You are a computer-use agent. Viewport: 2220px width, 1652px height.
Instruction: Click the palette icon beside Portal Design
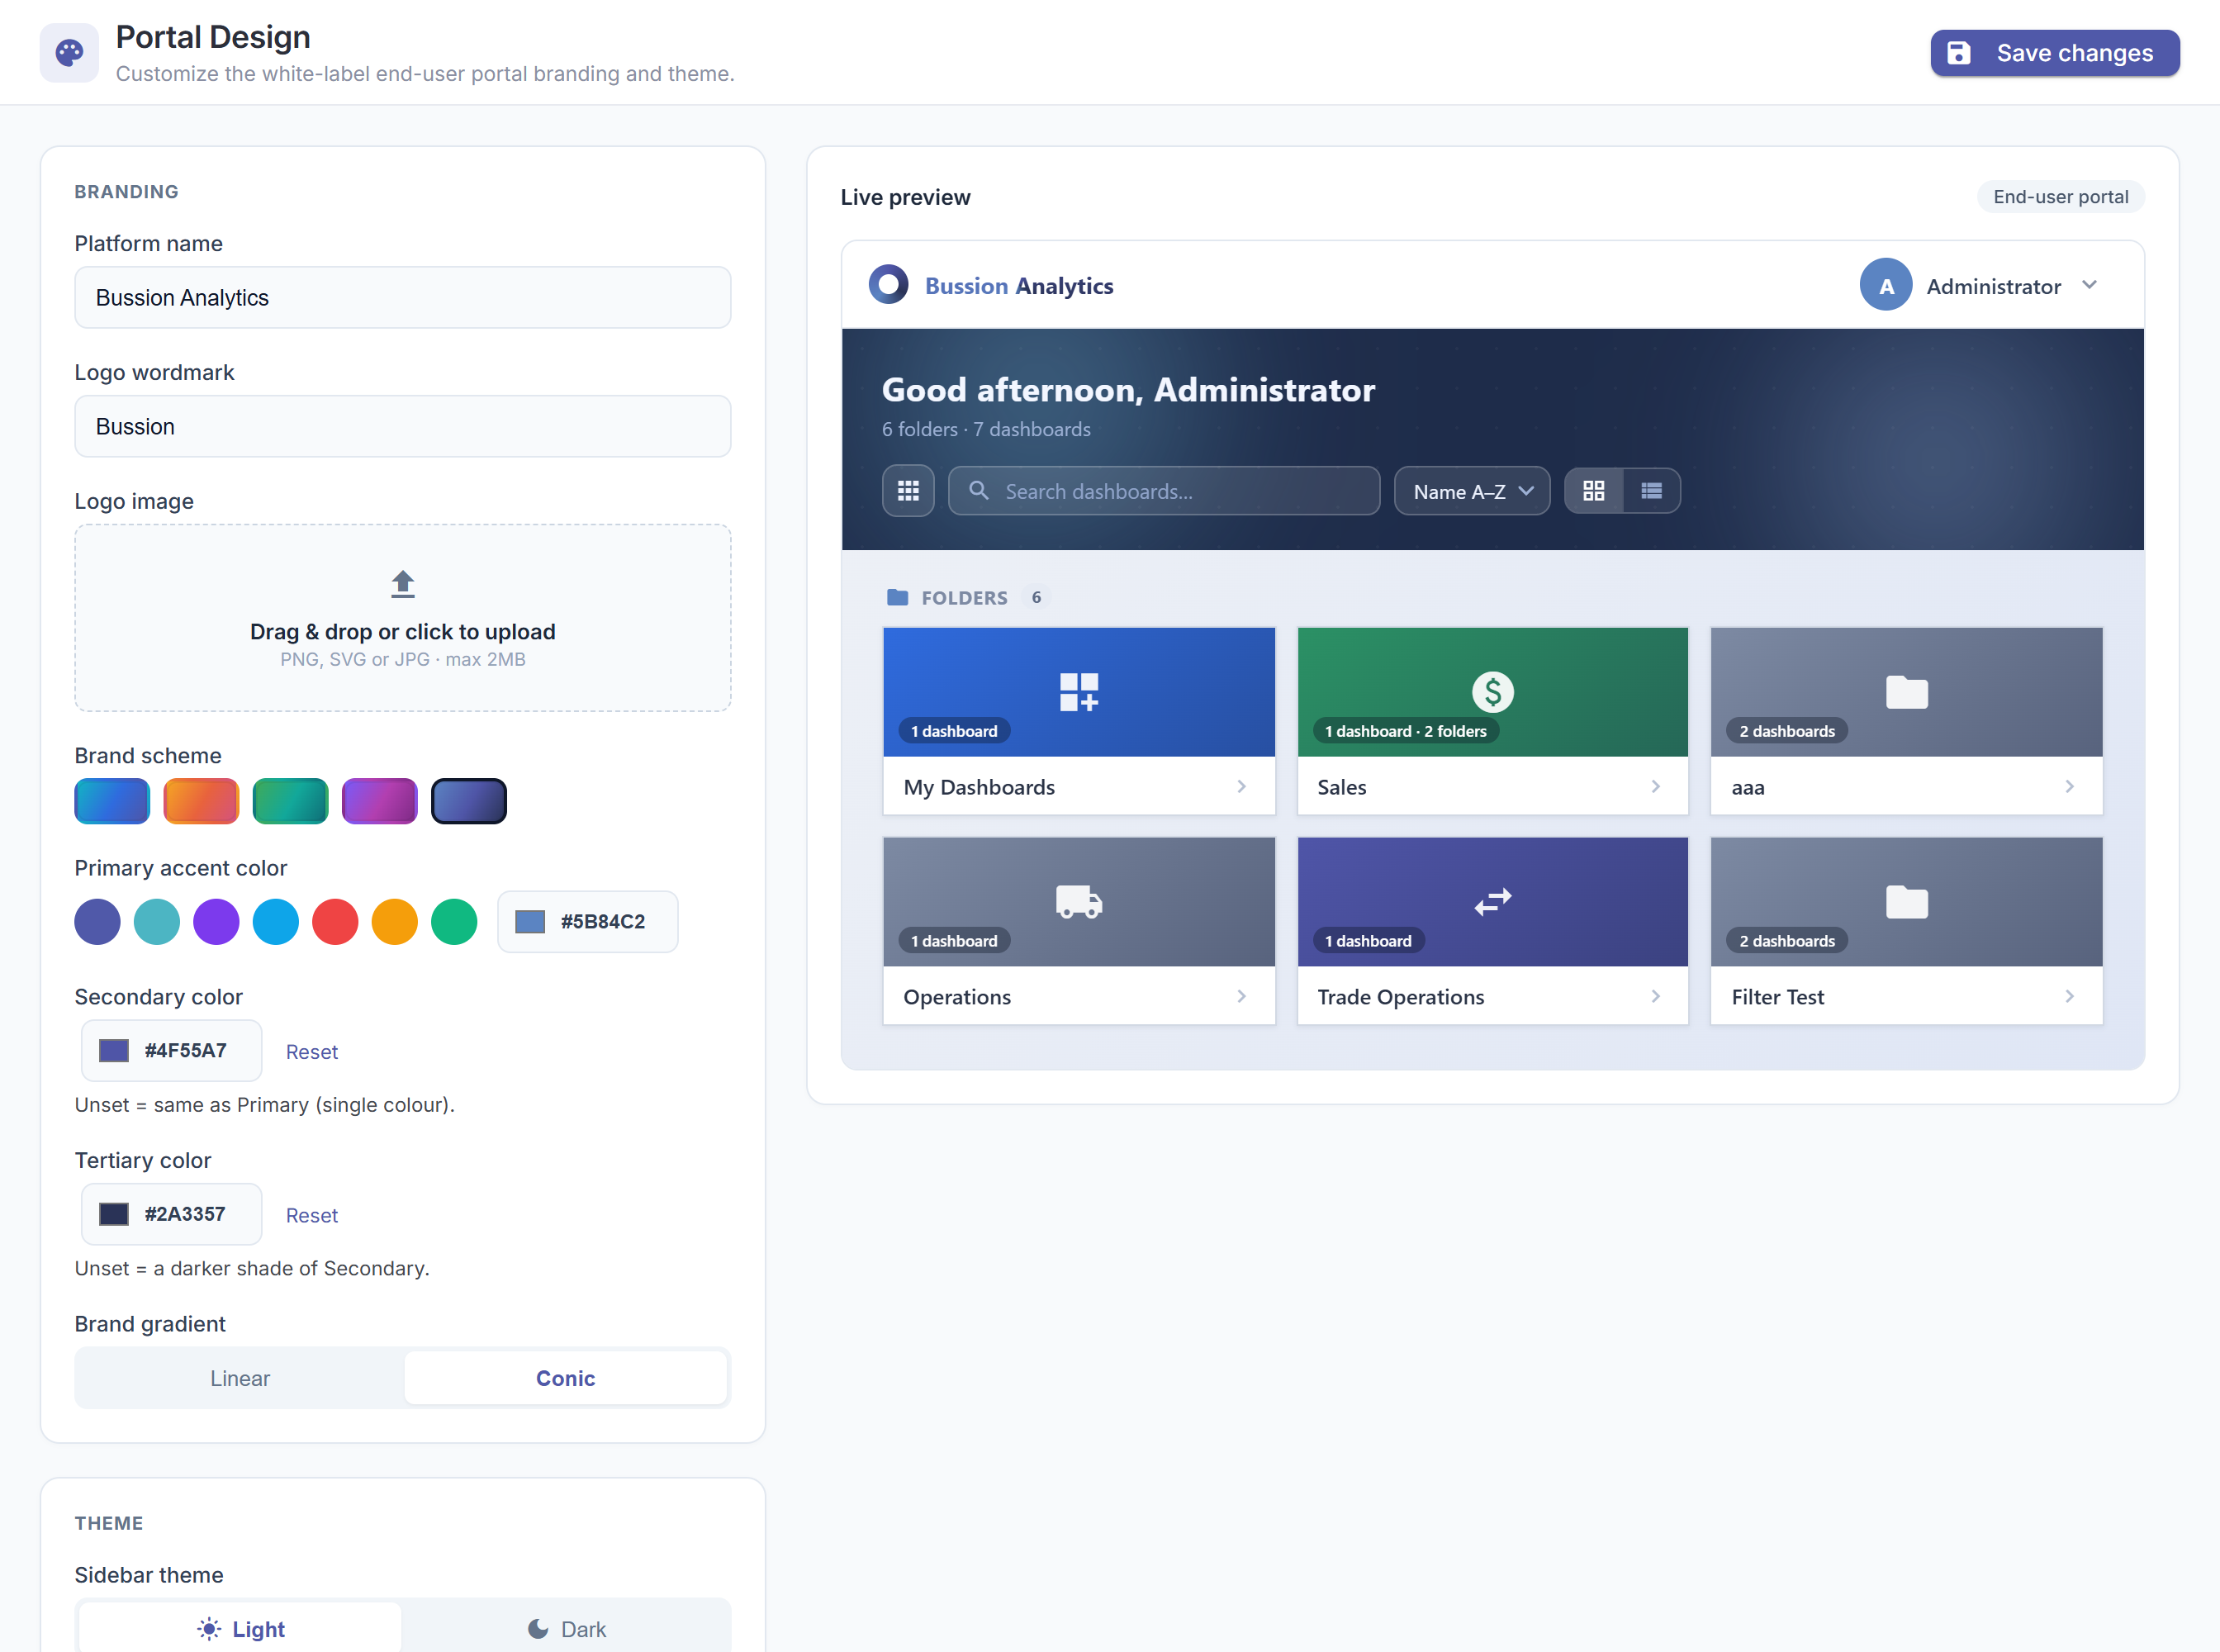(69, 53)
